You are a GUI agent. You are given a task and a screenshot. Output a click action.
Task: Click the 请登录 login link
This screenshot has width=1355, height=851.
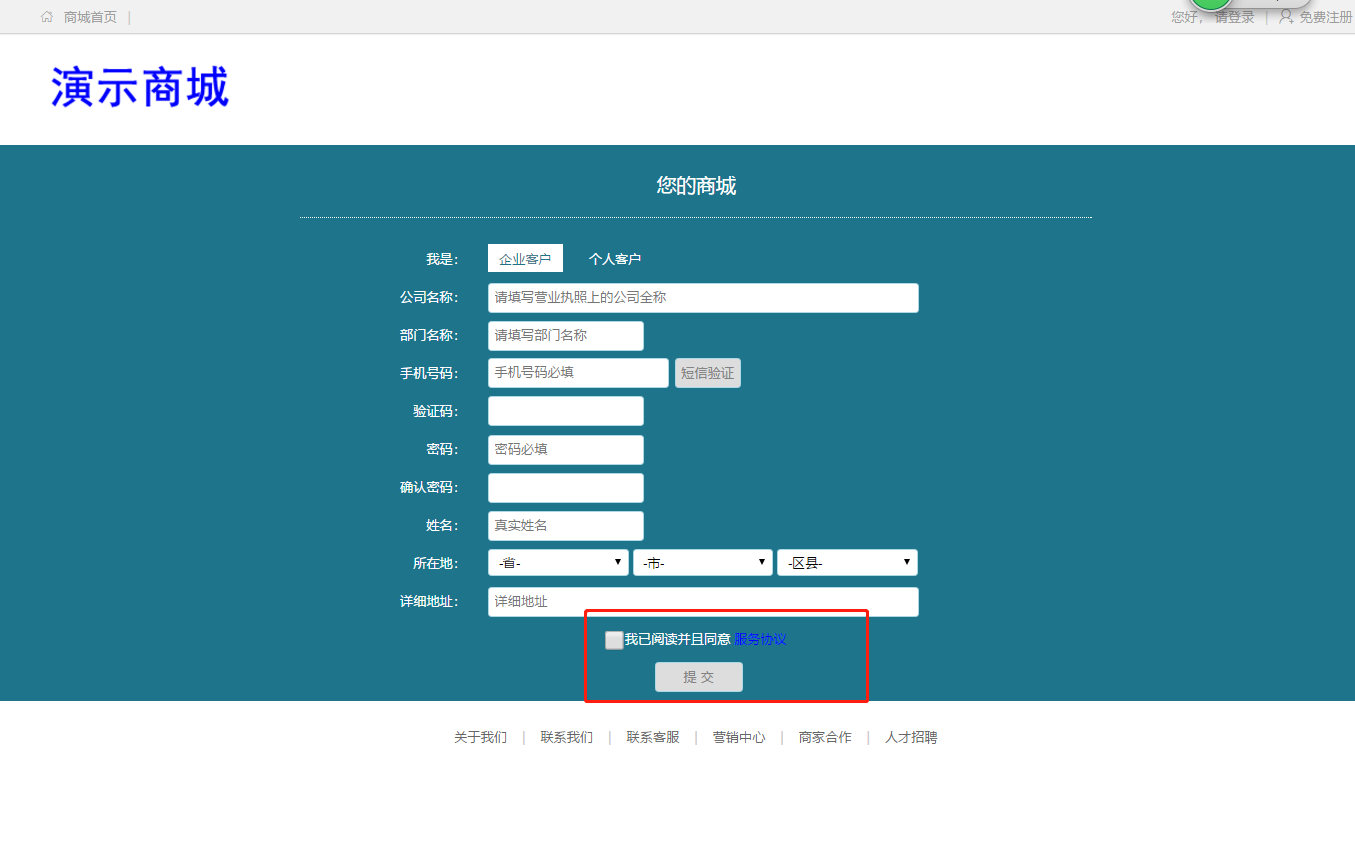1234,17
